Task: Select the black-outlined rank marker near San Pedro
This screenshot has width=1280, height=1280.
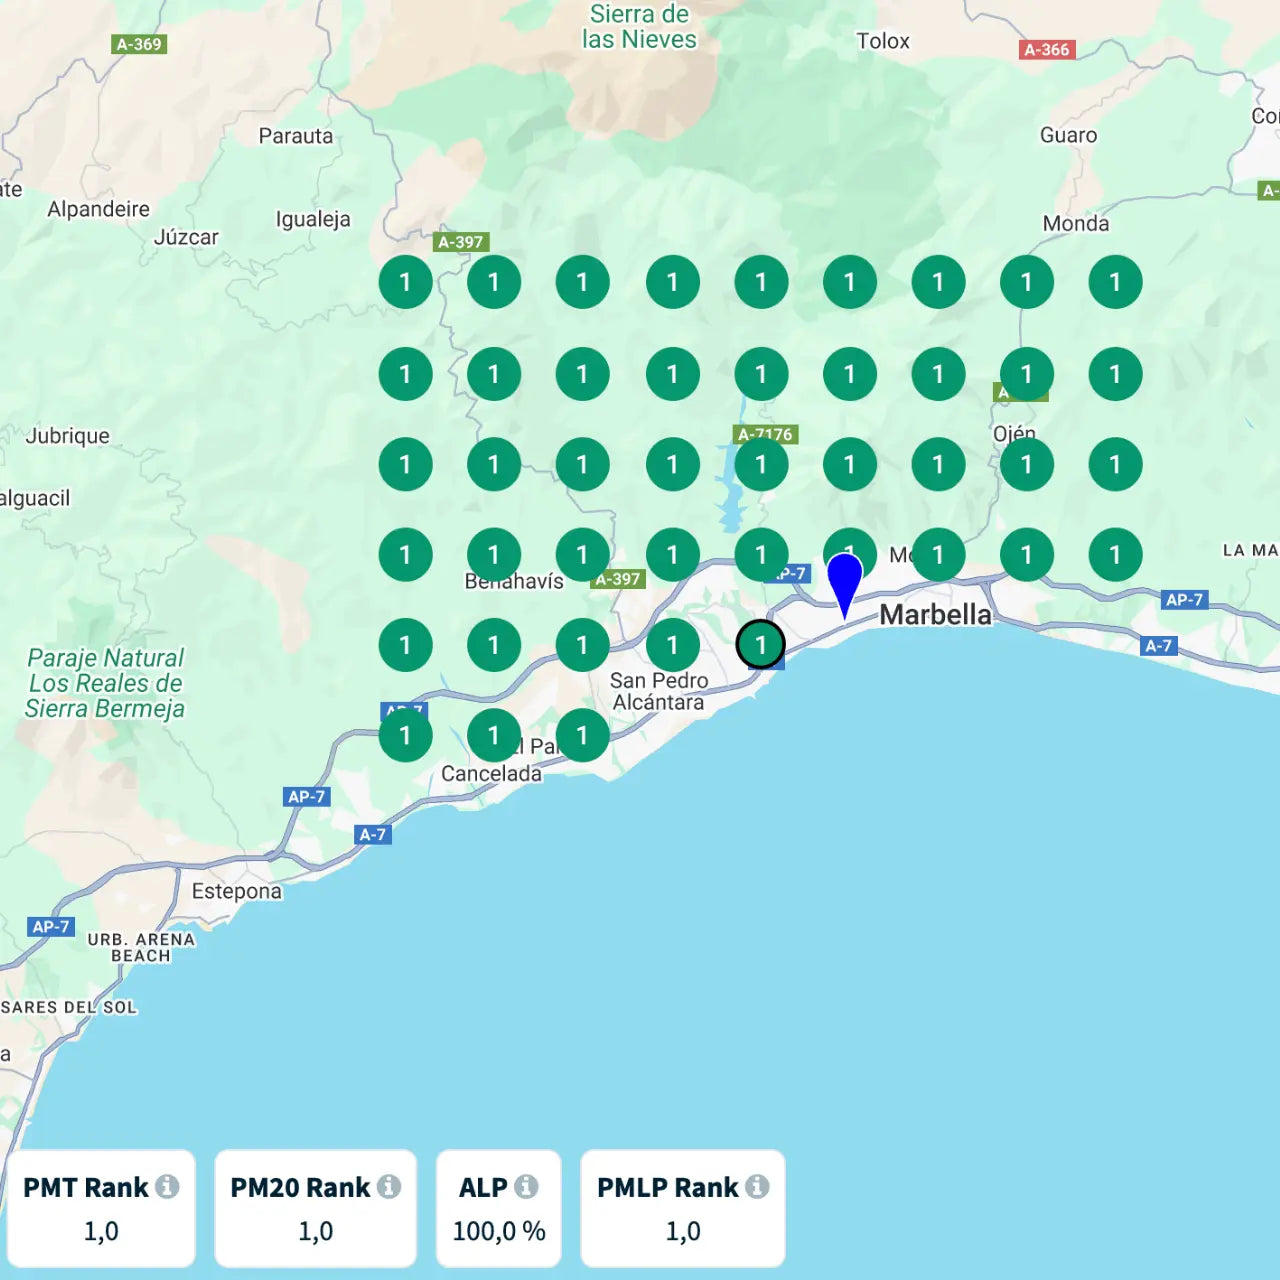Action: tap(761, 645)
